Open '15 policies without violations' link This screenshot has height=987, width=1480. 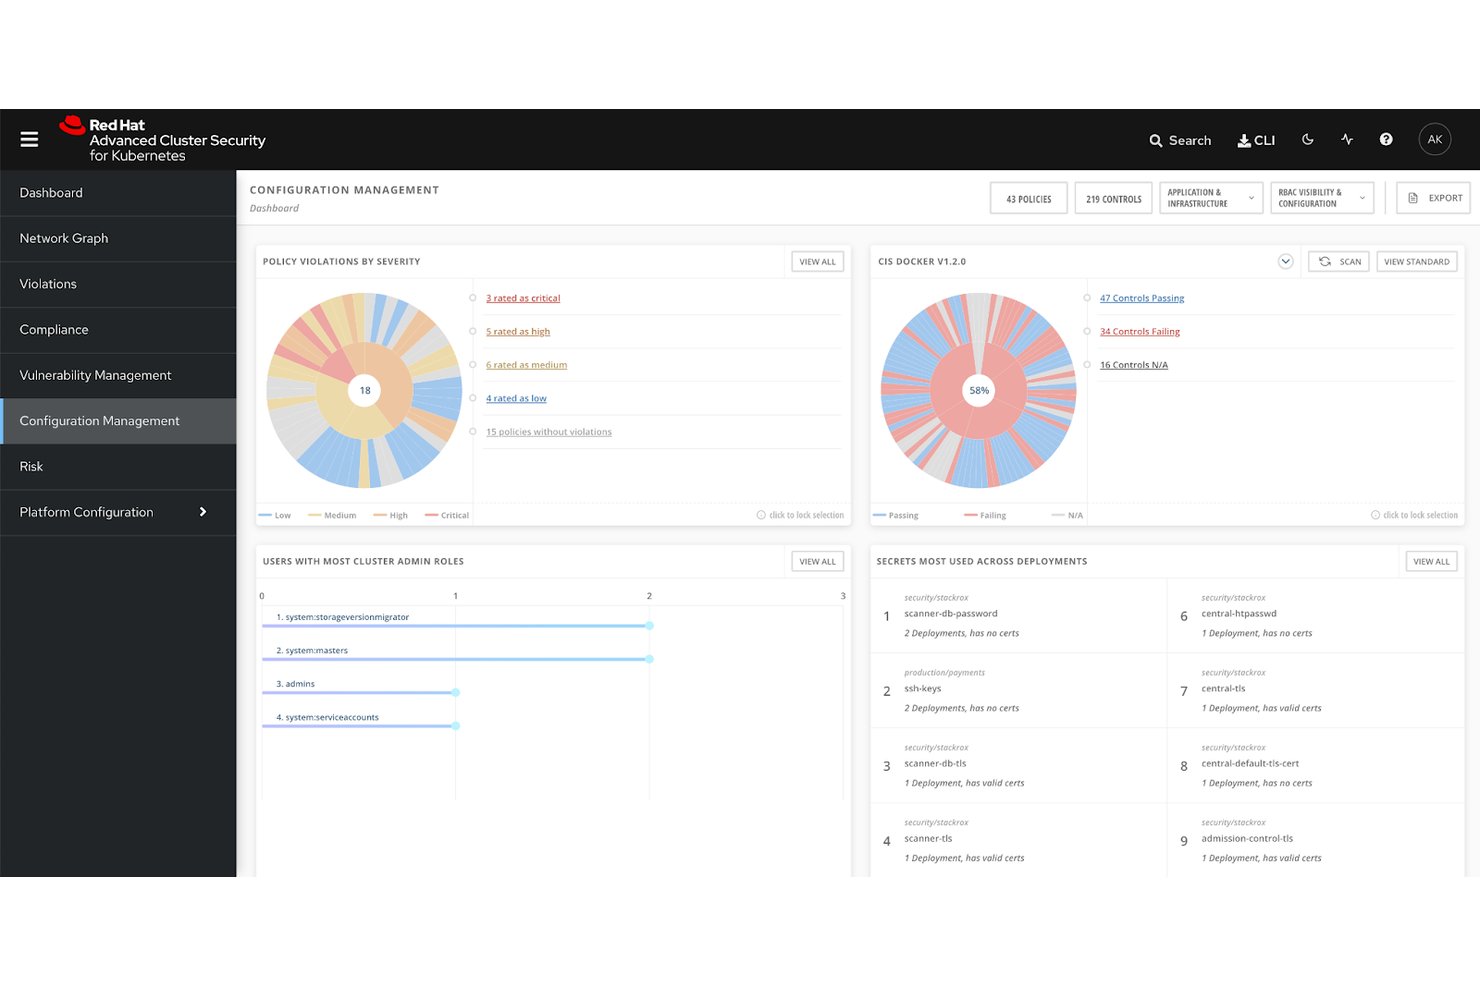coord(549,432)
